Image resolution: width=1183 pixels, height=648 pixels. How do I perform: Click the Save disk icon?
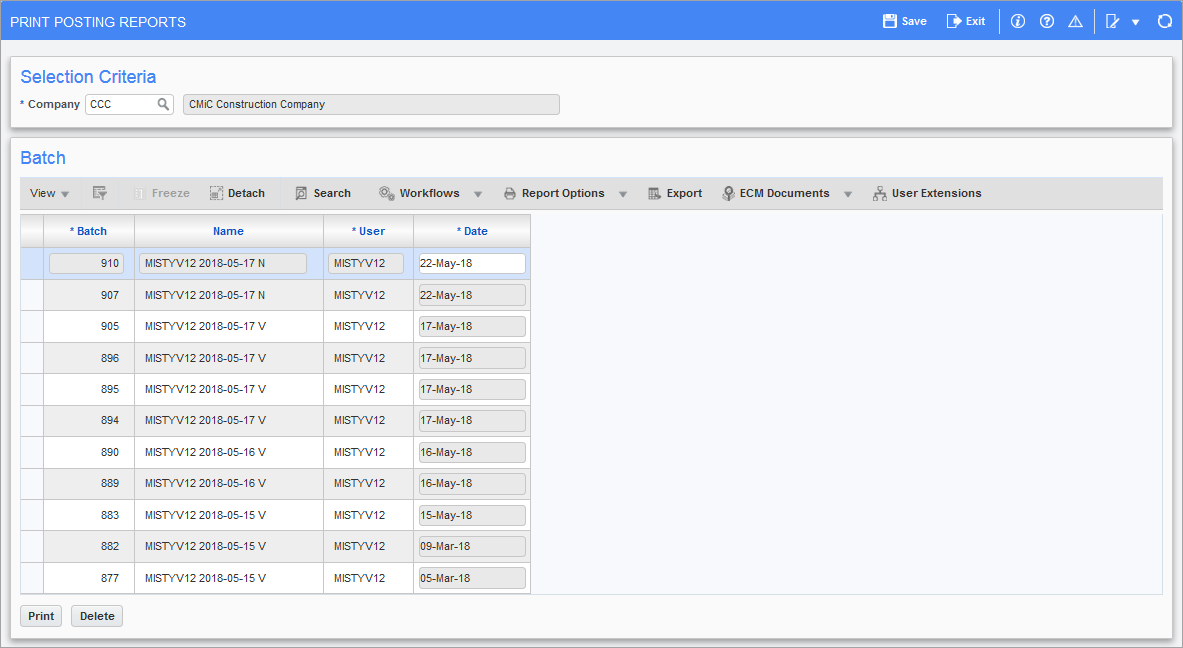(x=890, y=21)
